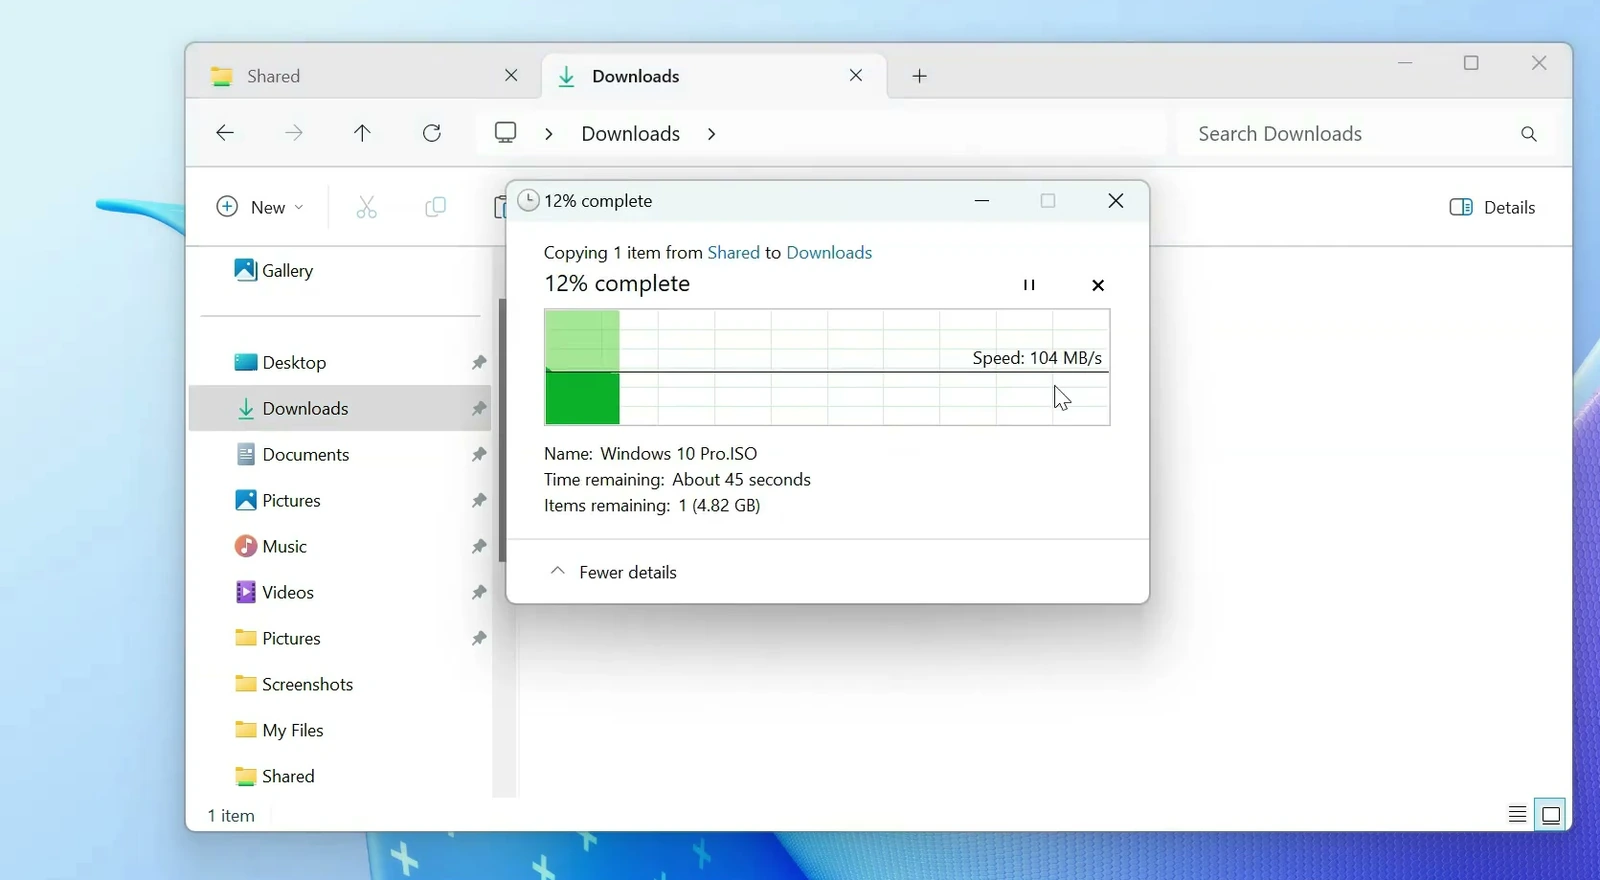The width and height of the screenshot is (1600, 880).
Task: Open the New item dropdown
Action: point(260,207)
